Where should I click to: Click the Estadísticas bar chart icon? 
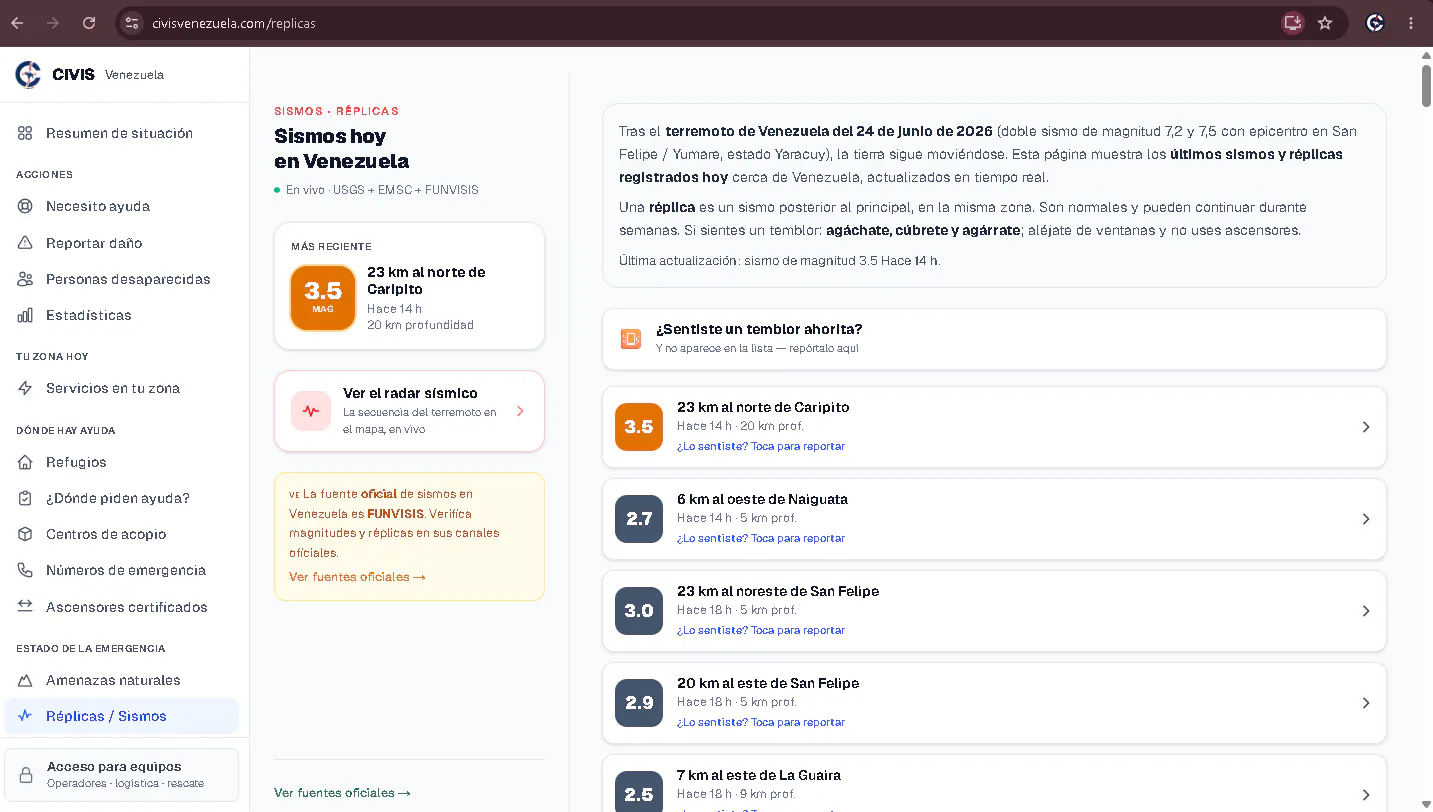25,315
